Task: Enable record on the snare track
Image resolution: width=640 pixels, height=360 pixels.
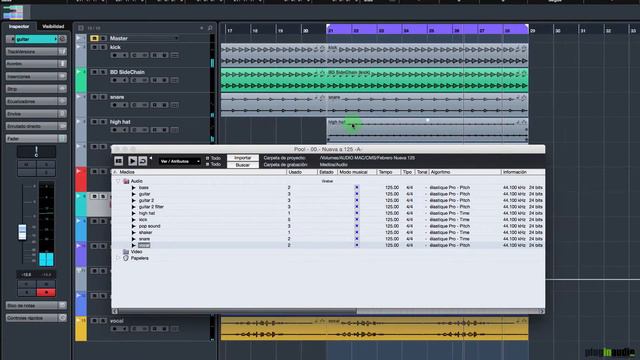Action: tap(114, 105)
